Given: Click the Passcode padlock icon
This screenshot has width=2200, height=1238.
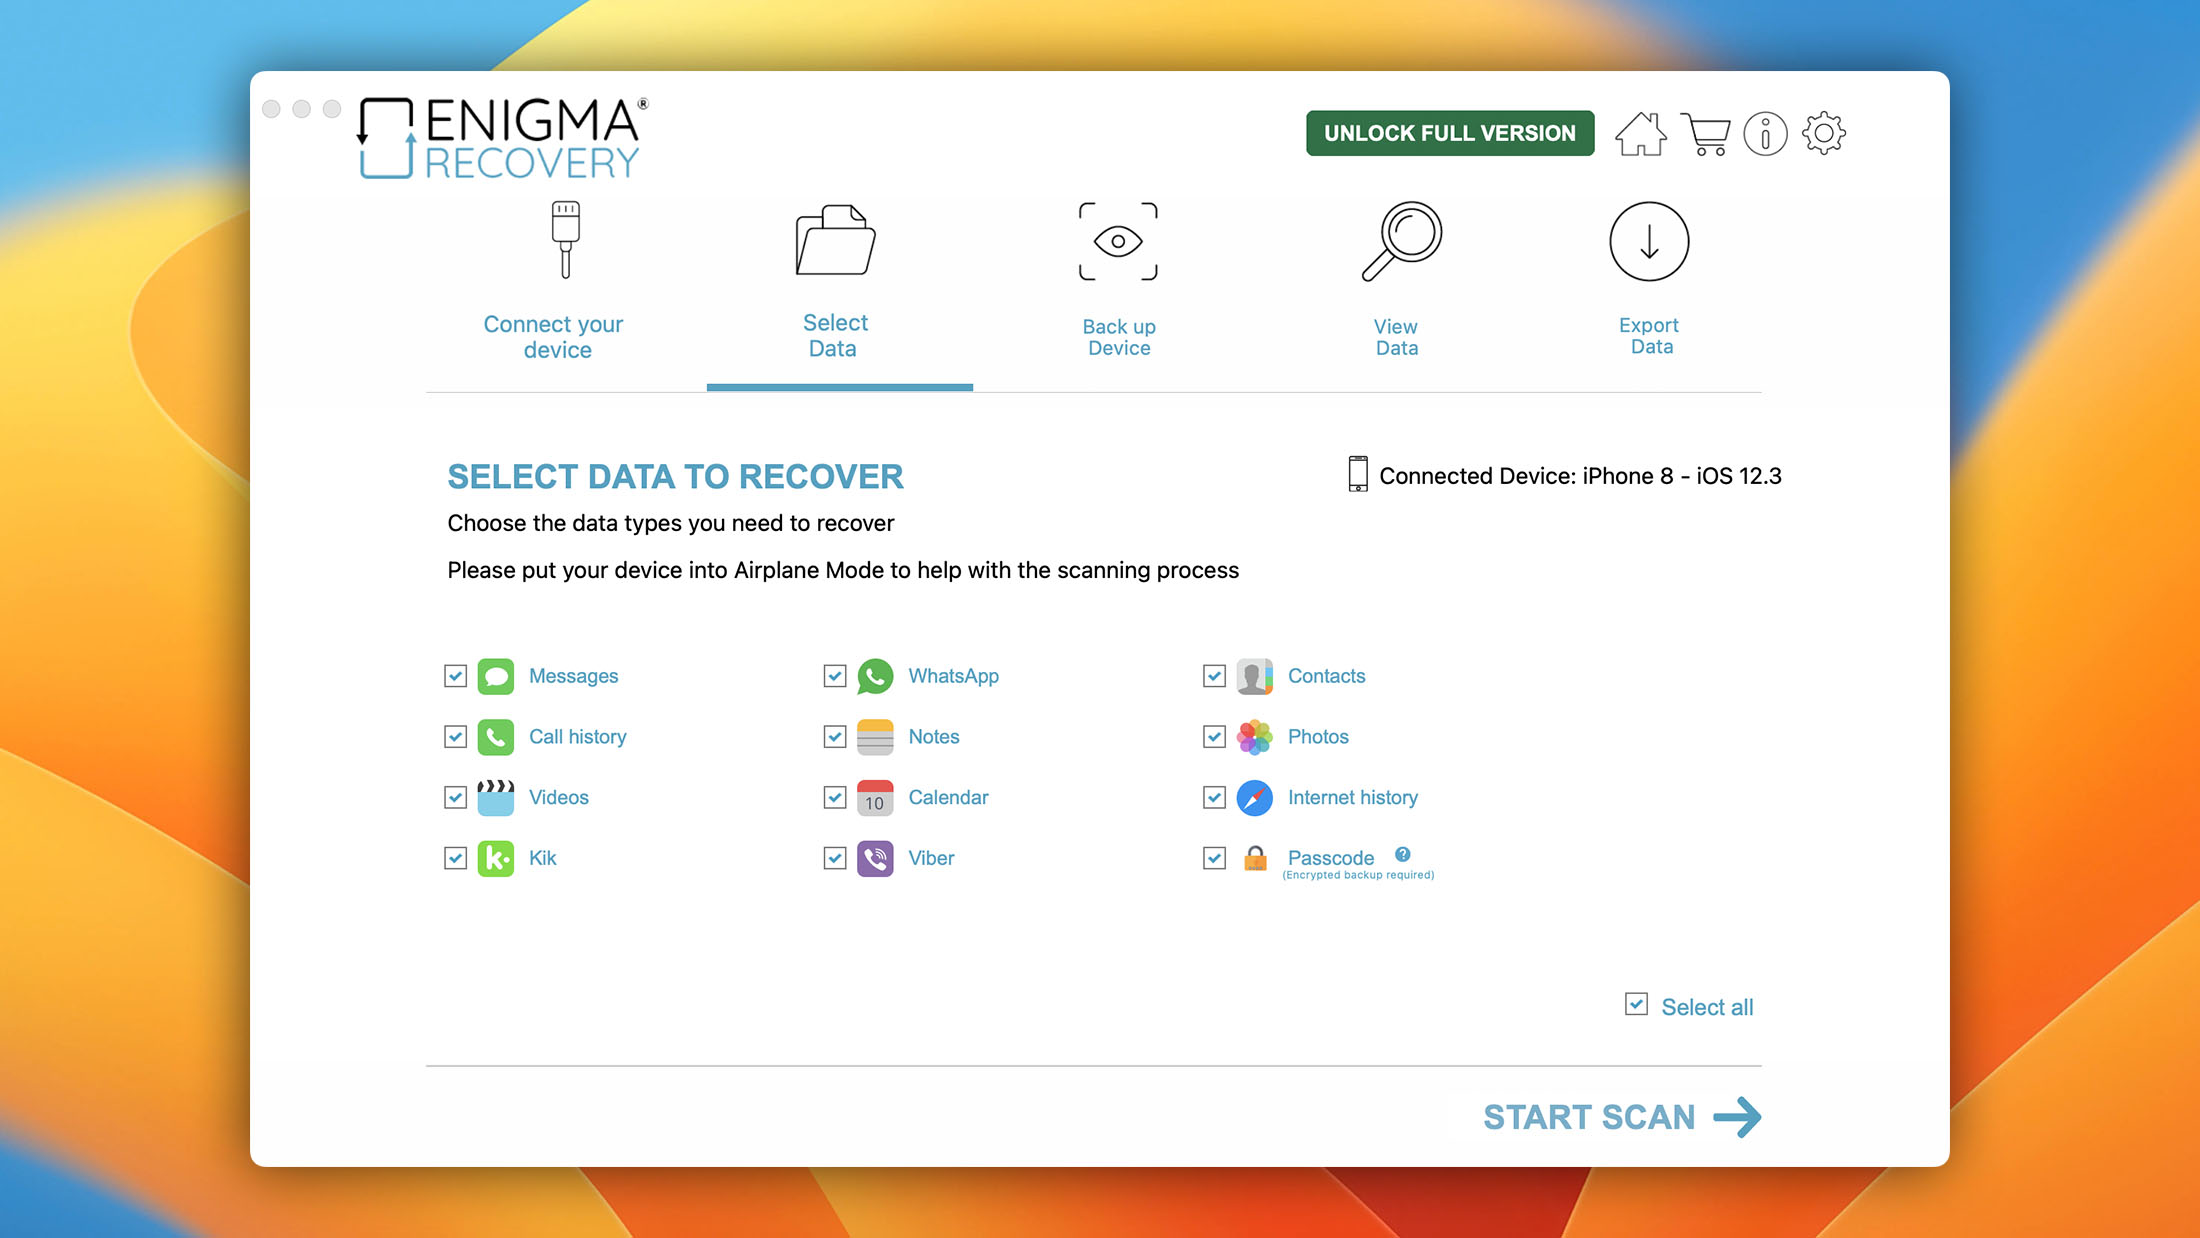Looking at the screenshot, I should tap(1255, 858).
